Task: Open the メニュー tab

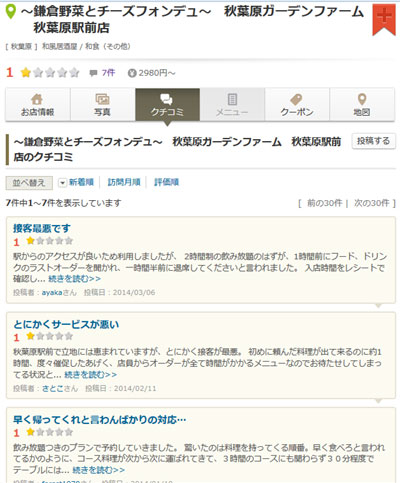Action: point(232,105)
